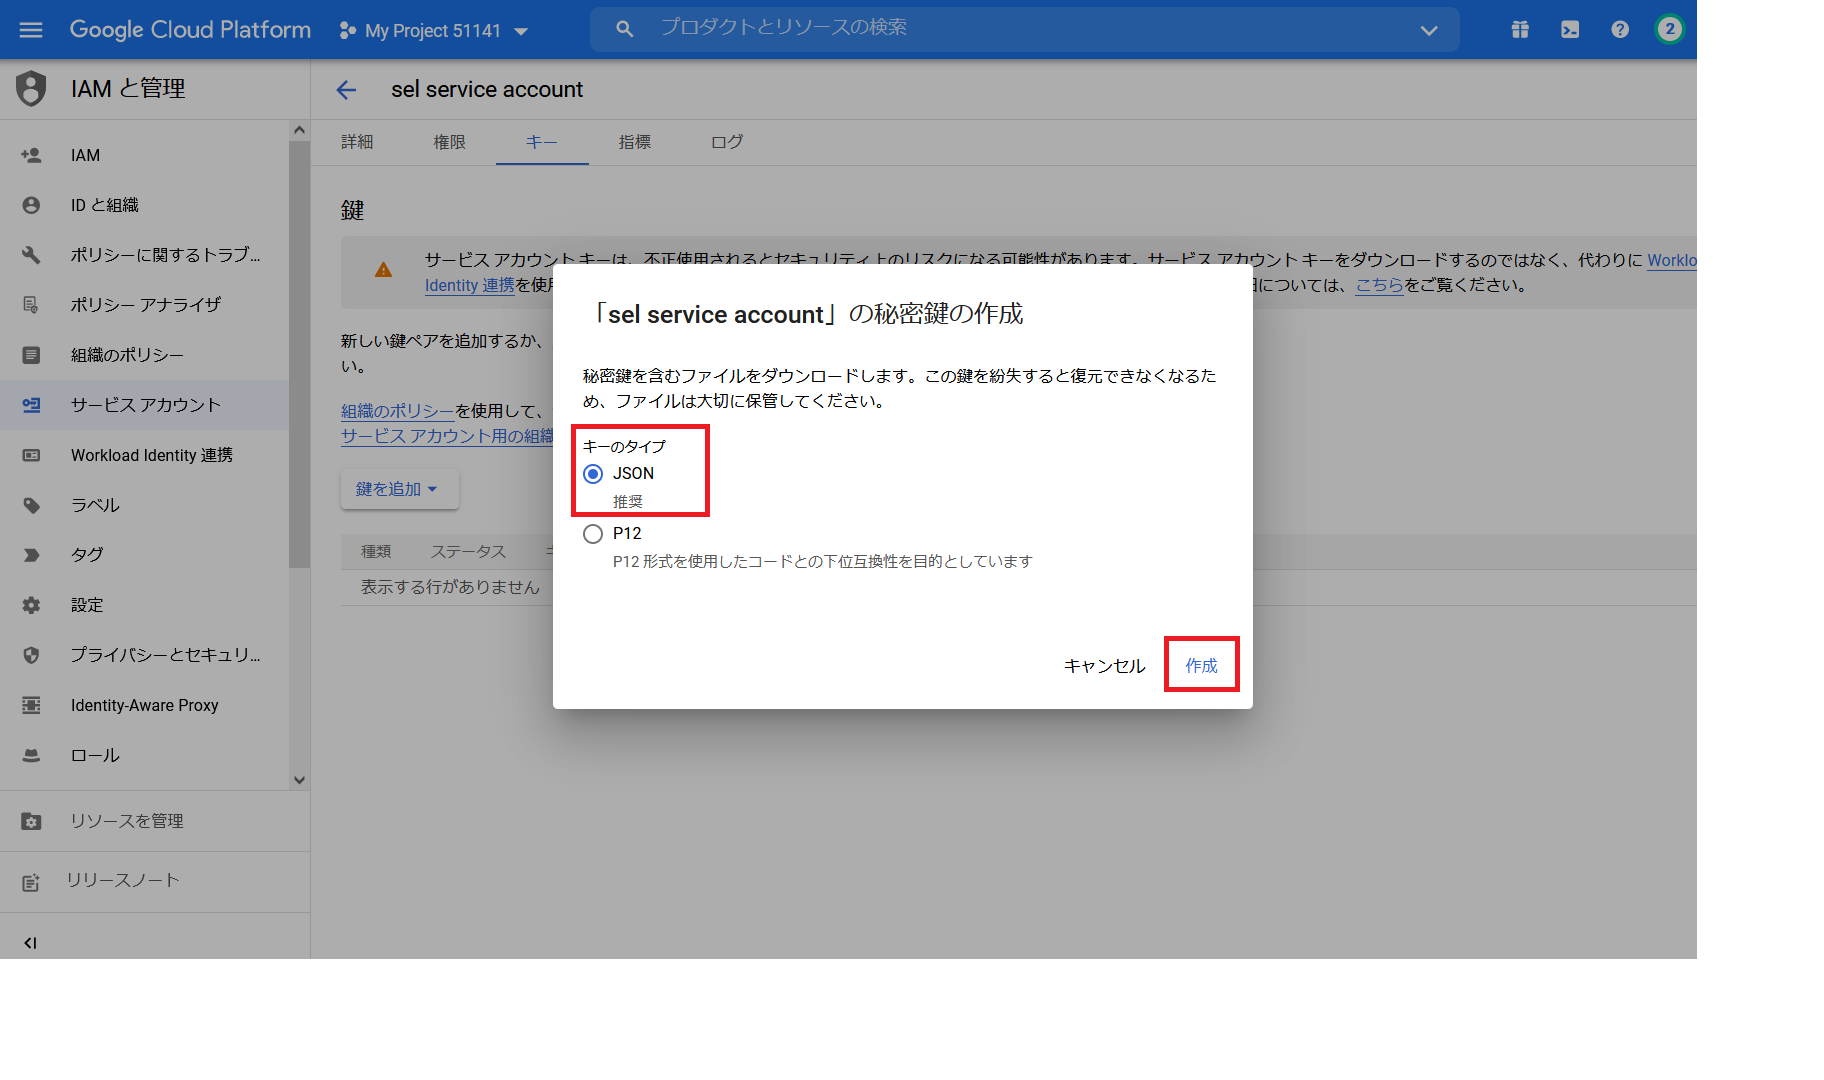Open the サービス アカウント用の組織 link
This screenshot has height=1080, width=1824.
coord(447,436)
